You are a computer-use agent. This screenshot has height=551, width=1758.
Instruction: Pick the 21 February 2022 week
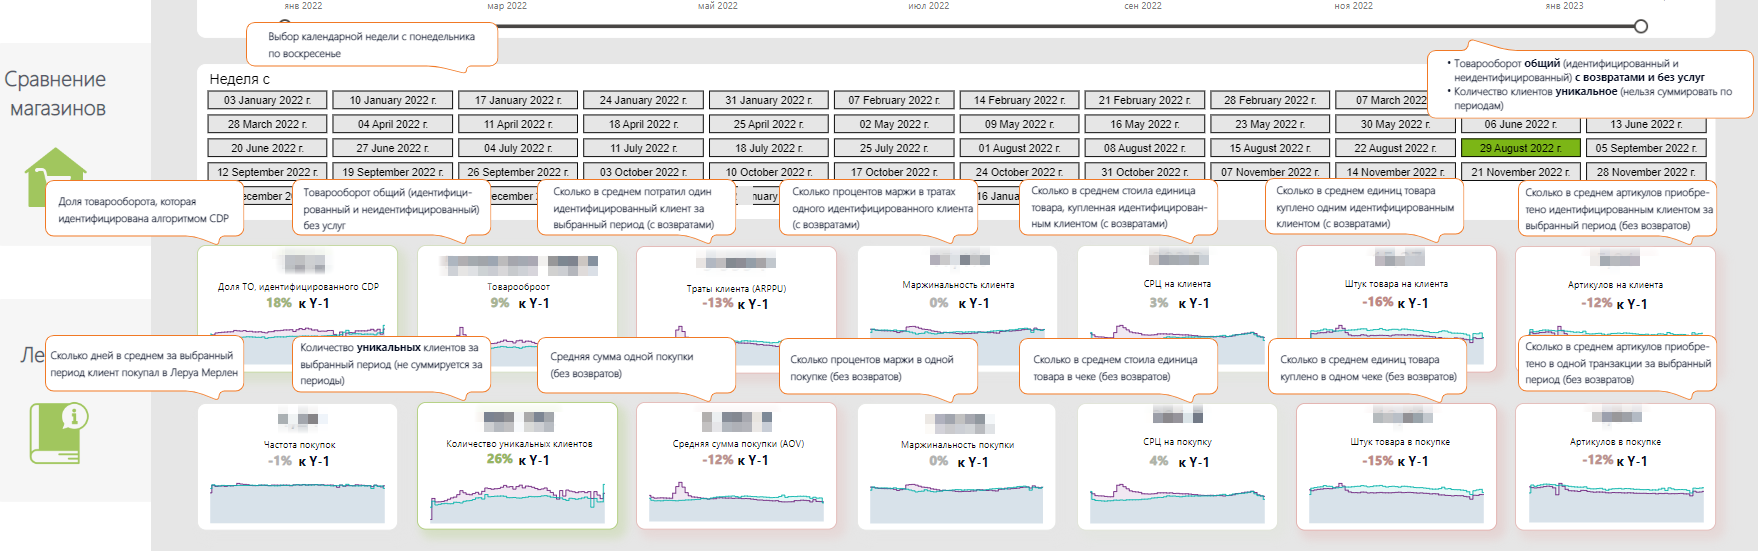pyautogui.click(x=1144, y=100)
